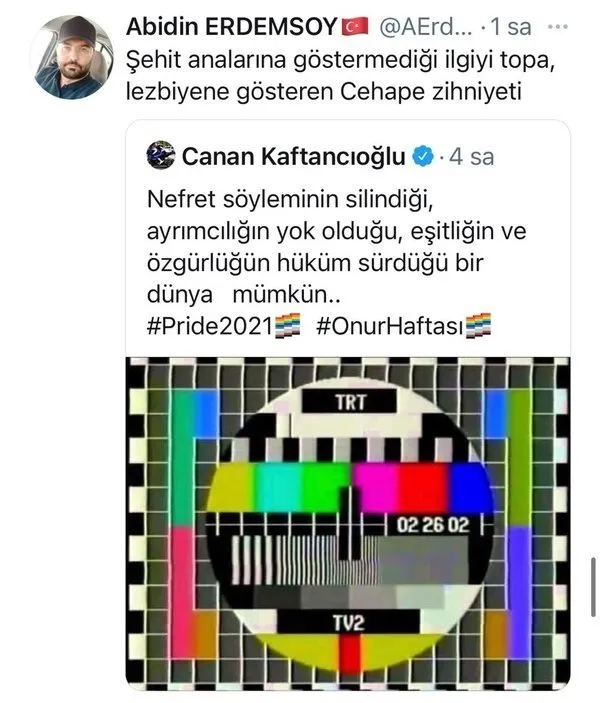
Task: Tap the blue verified badge
Action: pyautogui.click(x=423, y=156)
